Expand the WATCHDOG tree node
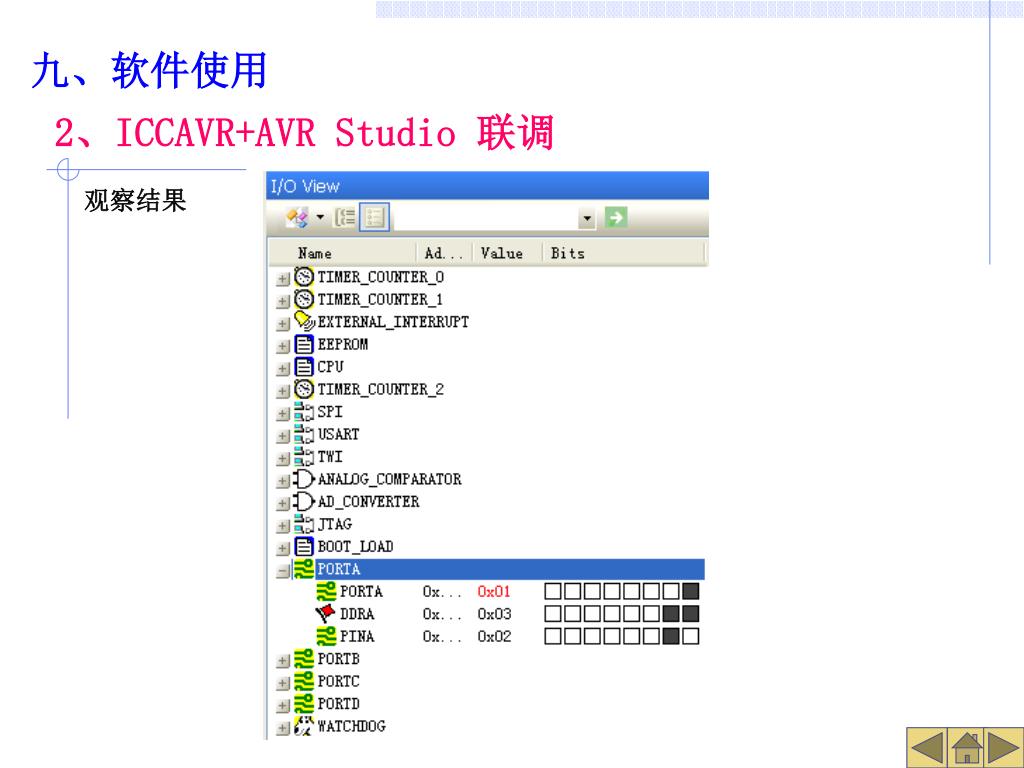The height and width of the screenshot is (768, 1024). 282,728
